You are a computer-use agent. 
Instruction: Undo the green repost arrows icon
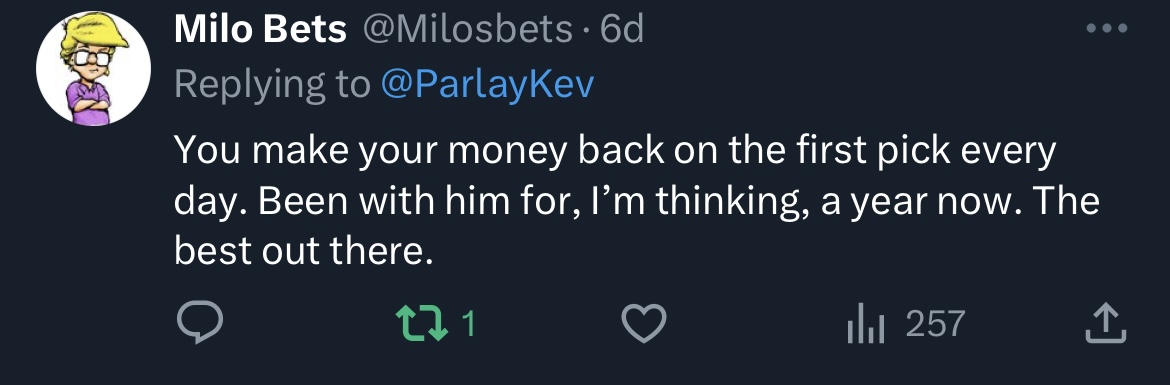pyautogui.click(x=421, y=325)
